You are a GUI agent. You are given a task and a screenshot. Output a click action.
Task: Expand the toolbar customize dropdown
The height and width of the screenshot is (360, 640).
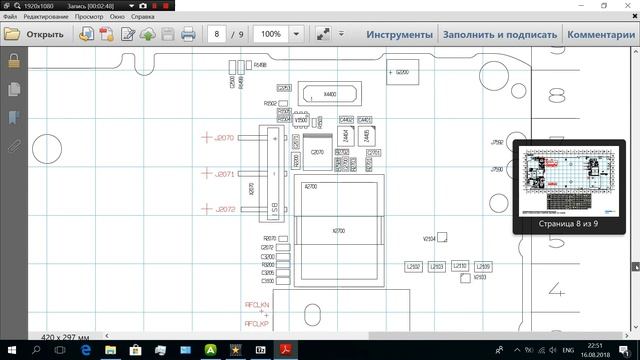(x=341, y=34)
